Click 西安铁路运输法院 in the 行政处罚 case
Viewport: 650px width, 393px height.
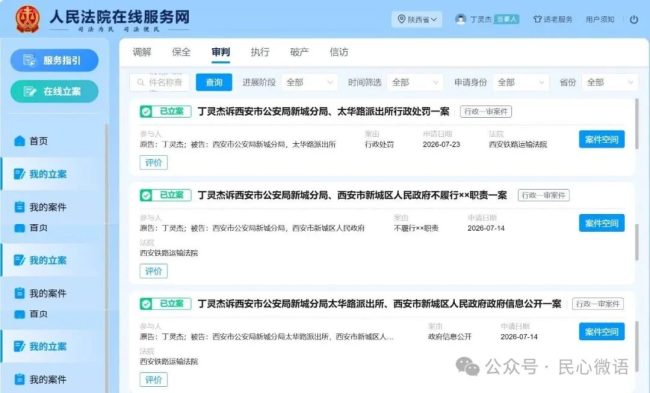[518, 145]
